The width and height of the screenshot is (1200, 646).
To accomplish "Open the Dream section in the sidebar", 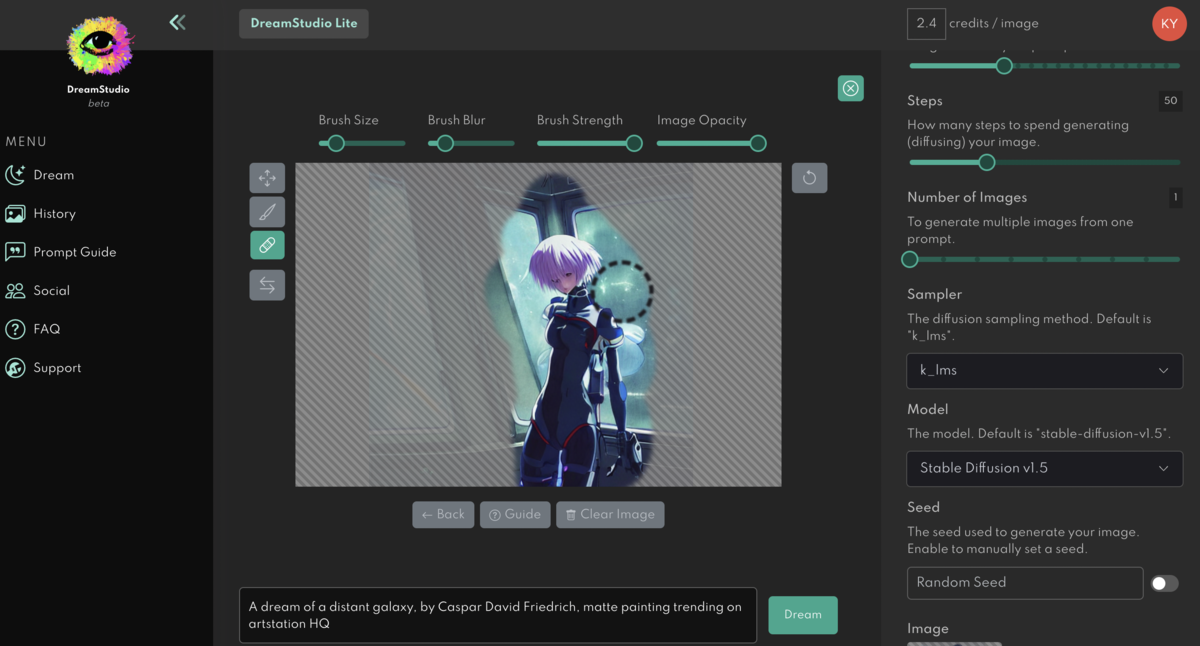I will (x=52, y=175).
